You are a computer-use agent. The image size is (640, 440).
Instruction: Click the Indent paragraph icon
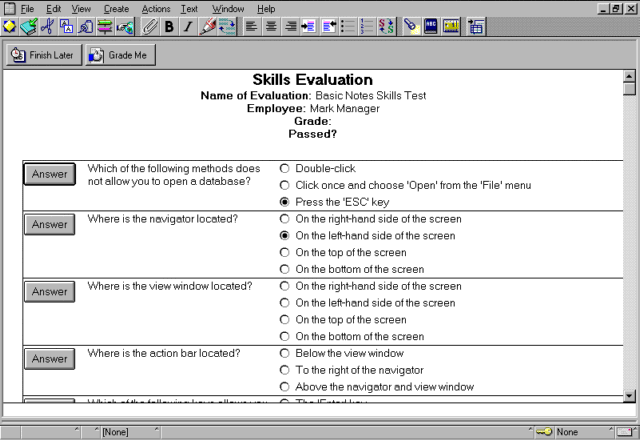(309, 27)
